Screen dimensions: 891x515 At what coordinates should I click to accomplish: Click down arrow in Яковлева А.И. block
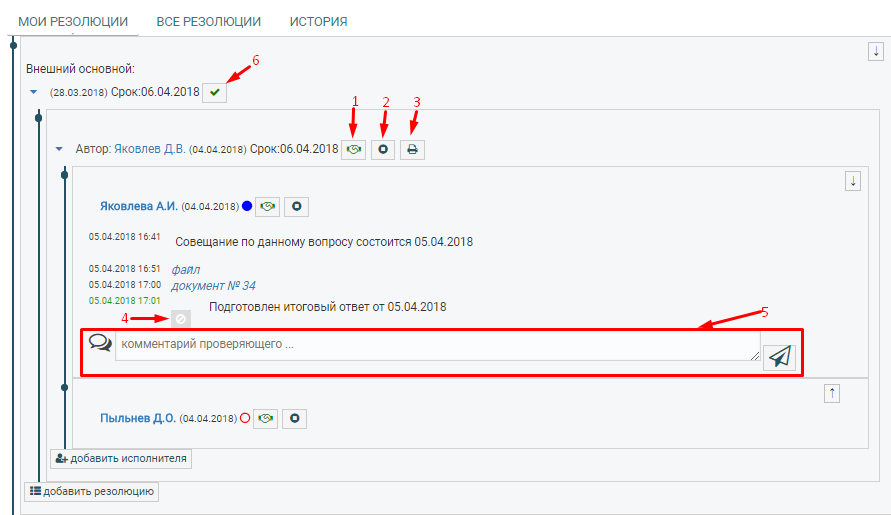tap(853, 181)
